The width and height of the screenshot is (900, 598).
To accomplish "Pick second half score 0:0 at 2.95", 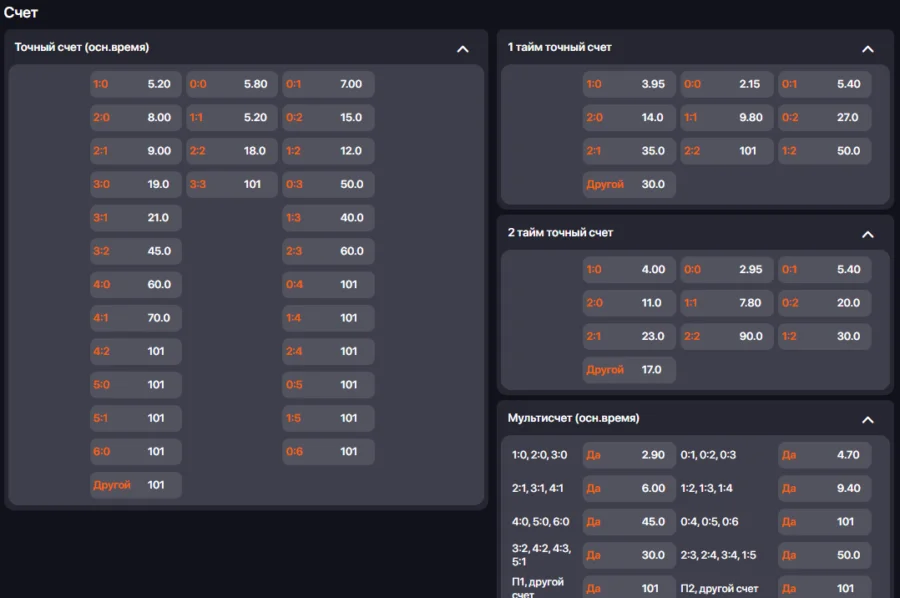I will (x=727, y=269).
